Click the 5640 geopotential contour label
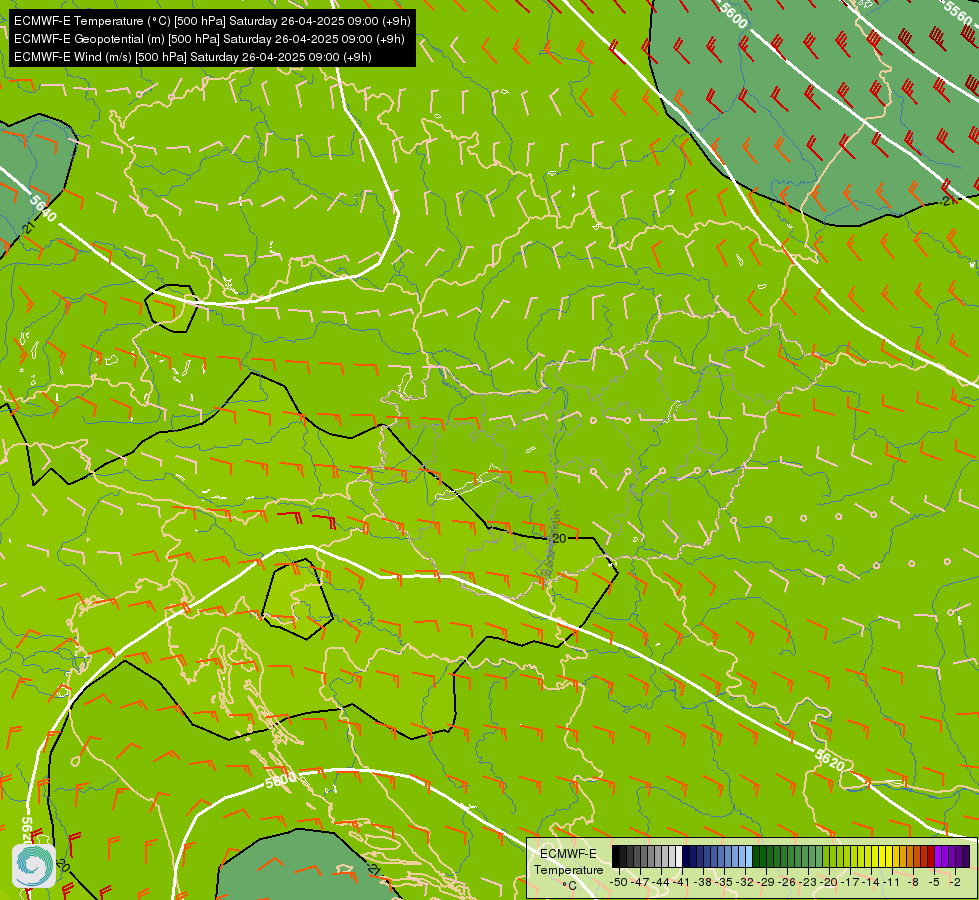Image resolution: width=979 pixels, height=900 pixels. 43,208
